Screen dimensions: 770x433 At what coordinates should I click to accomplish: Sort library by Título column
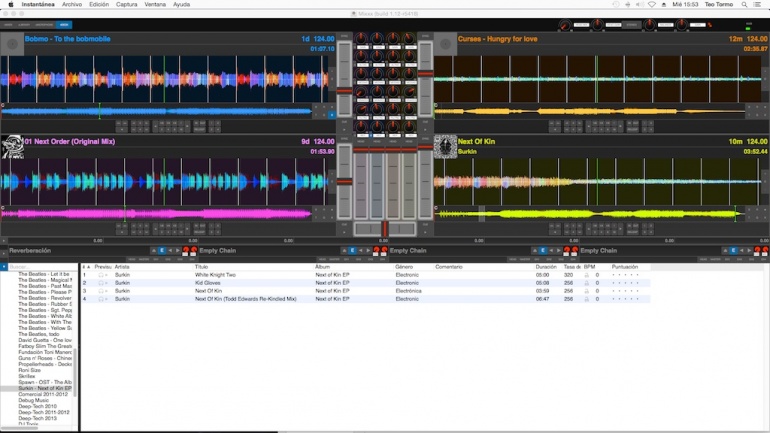tap(201, 267)
